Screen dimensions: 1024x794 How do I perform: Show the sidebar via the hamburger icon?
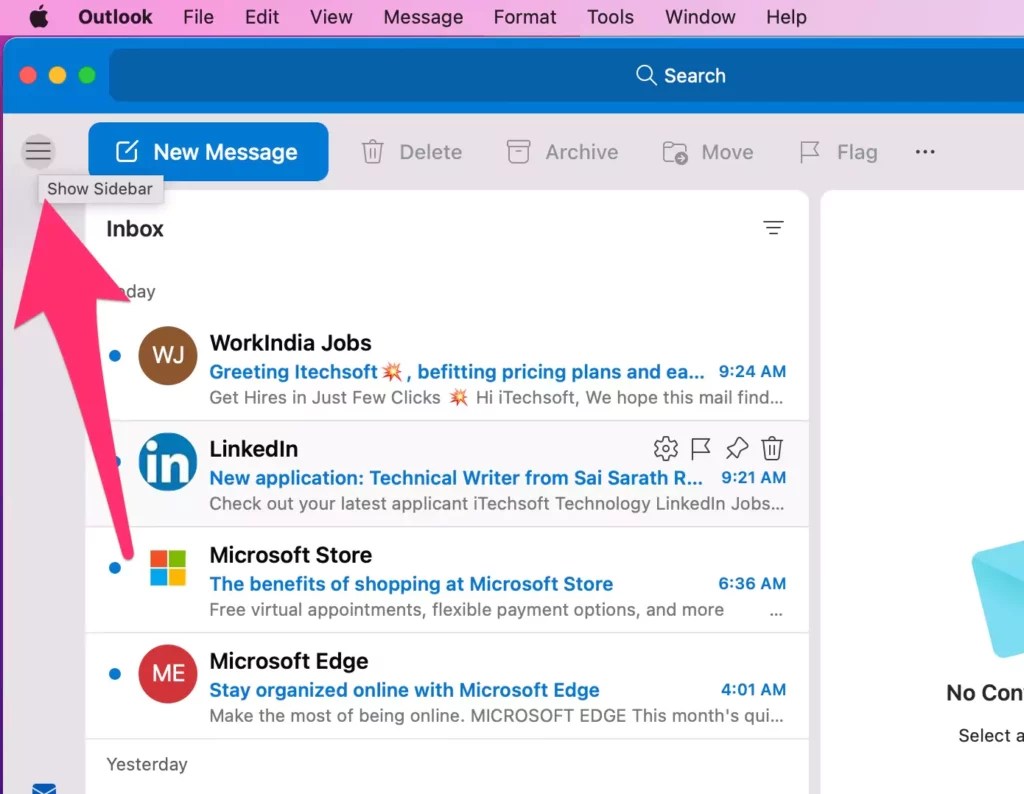[37, 151]
